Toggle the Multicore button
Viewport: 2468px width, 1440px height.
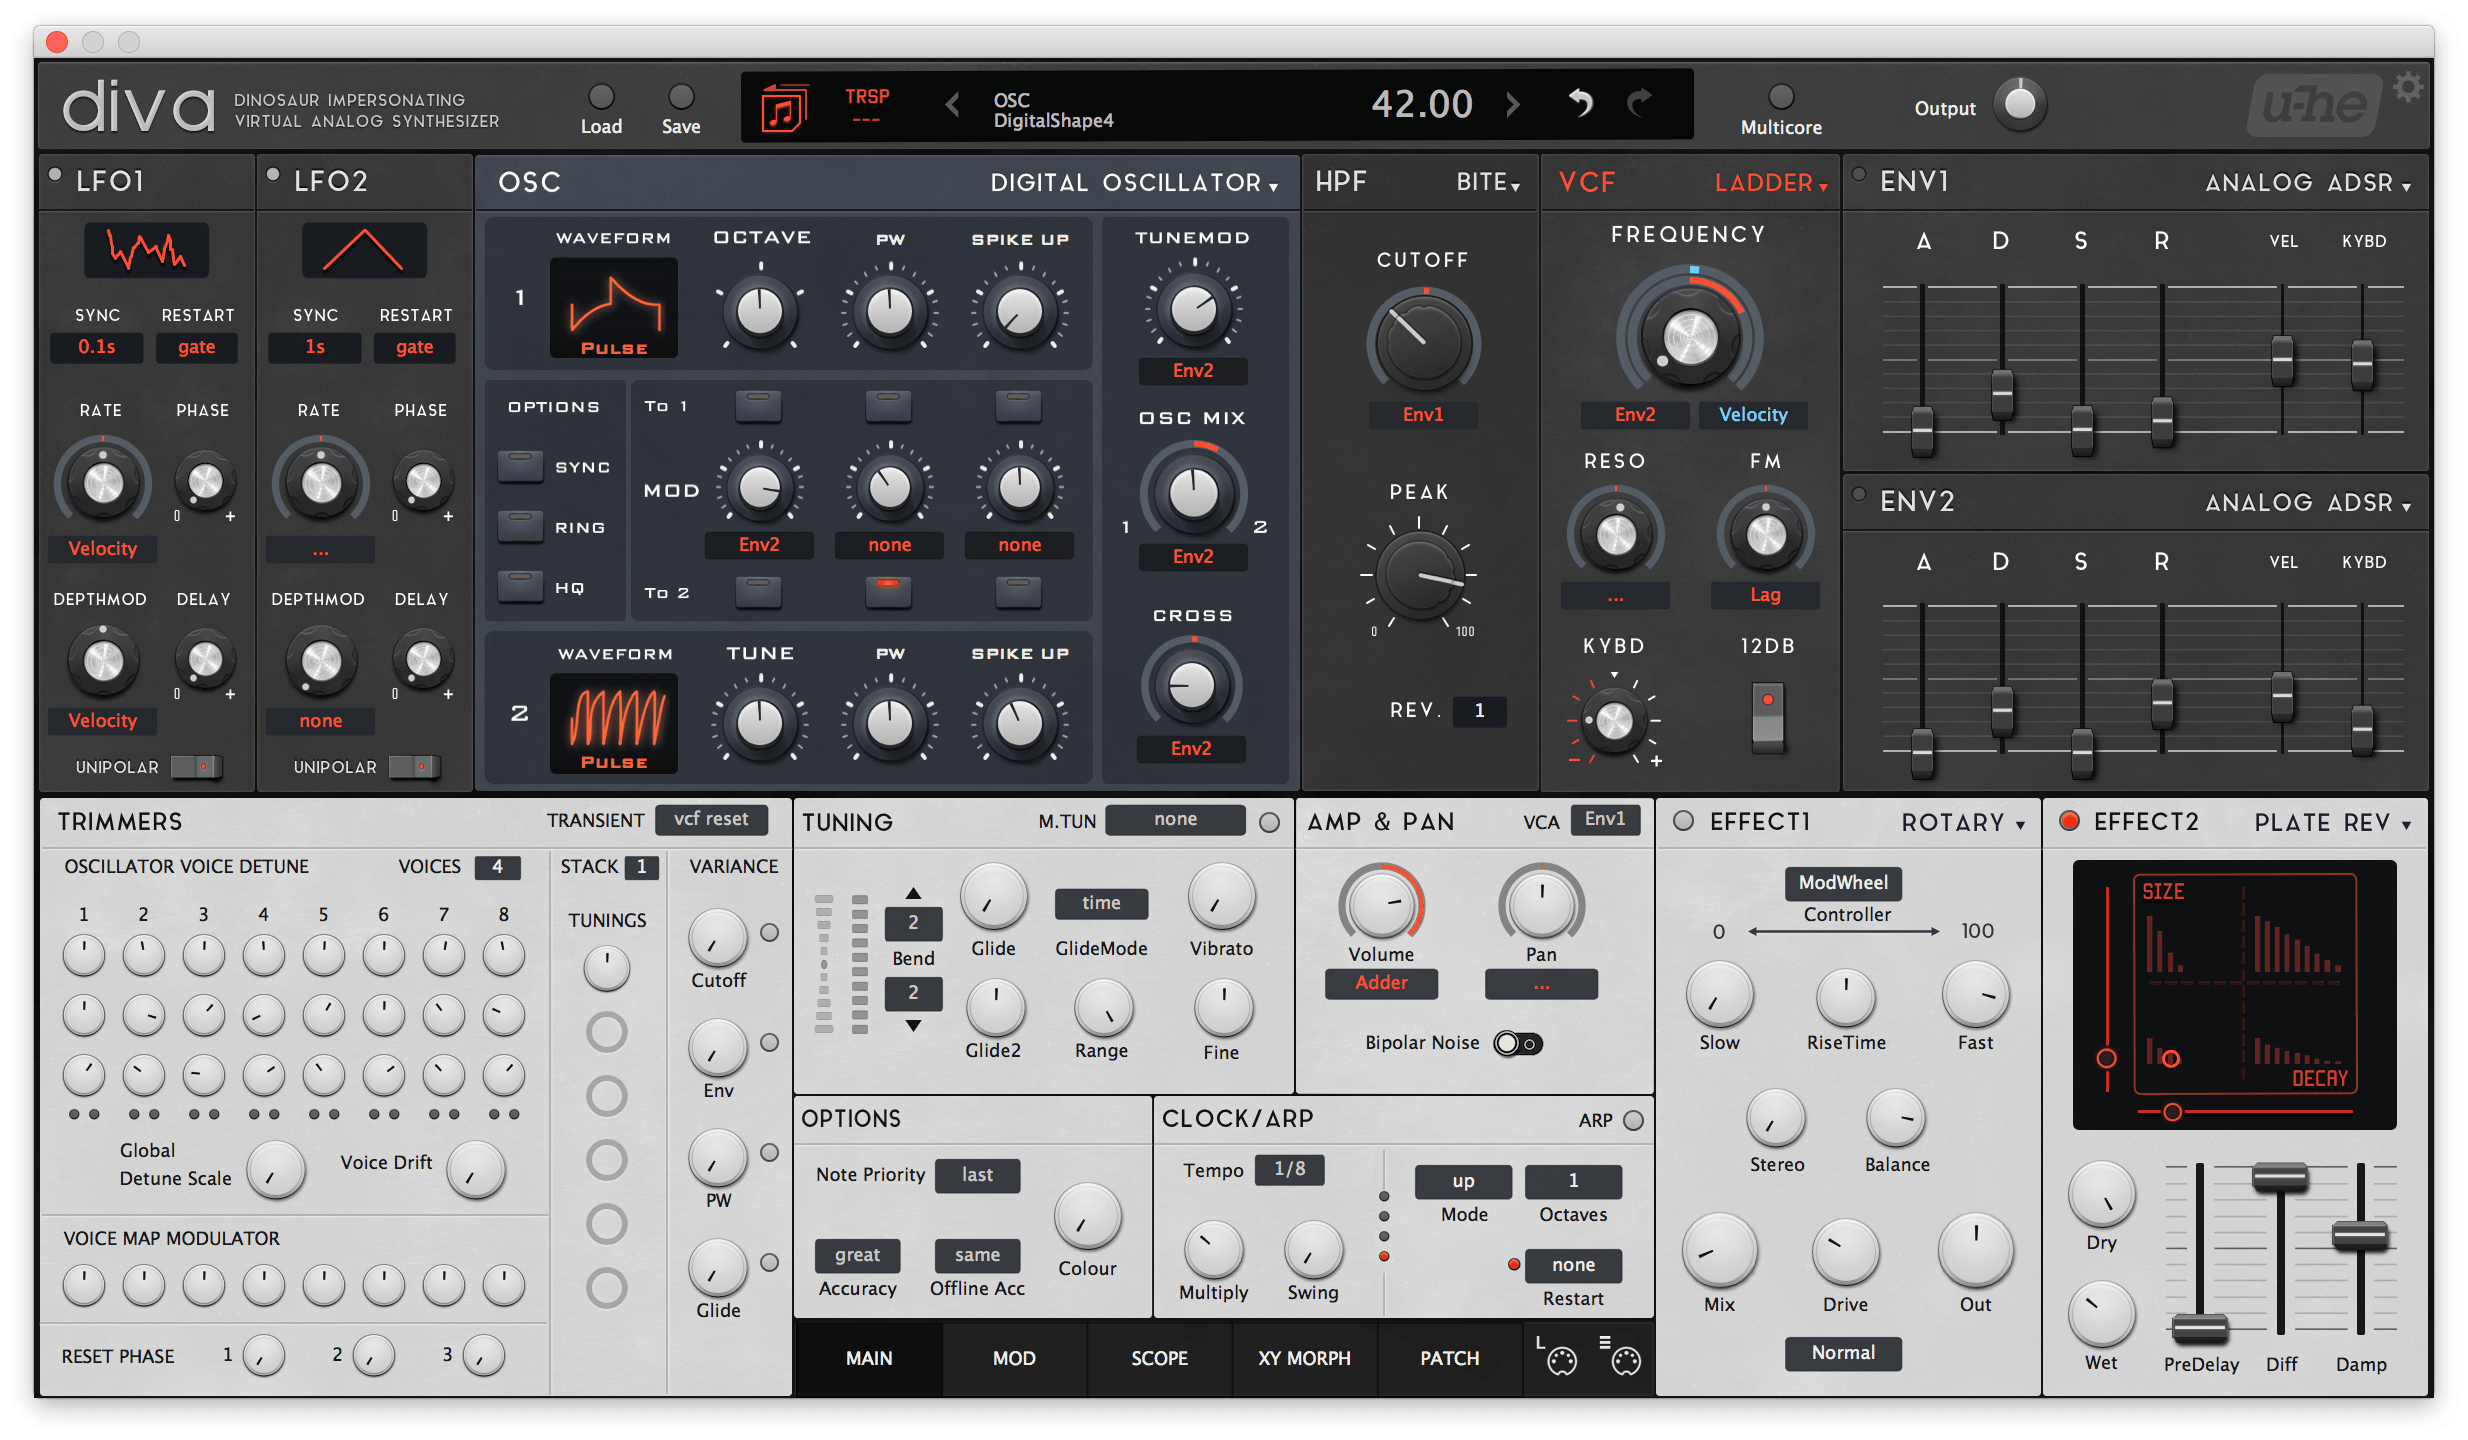pos(1781,97)
